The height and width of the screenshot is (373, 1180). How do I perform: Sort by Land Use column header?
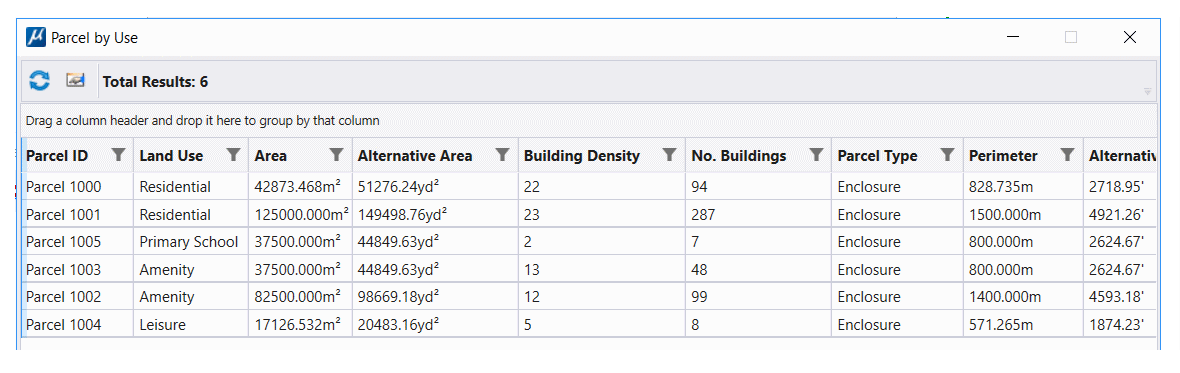point(171,156)
